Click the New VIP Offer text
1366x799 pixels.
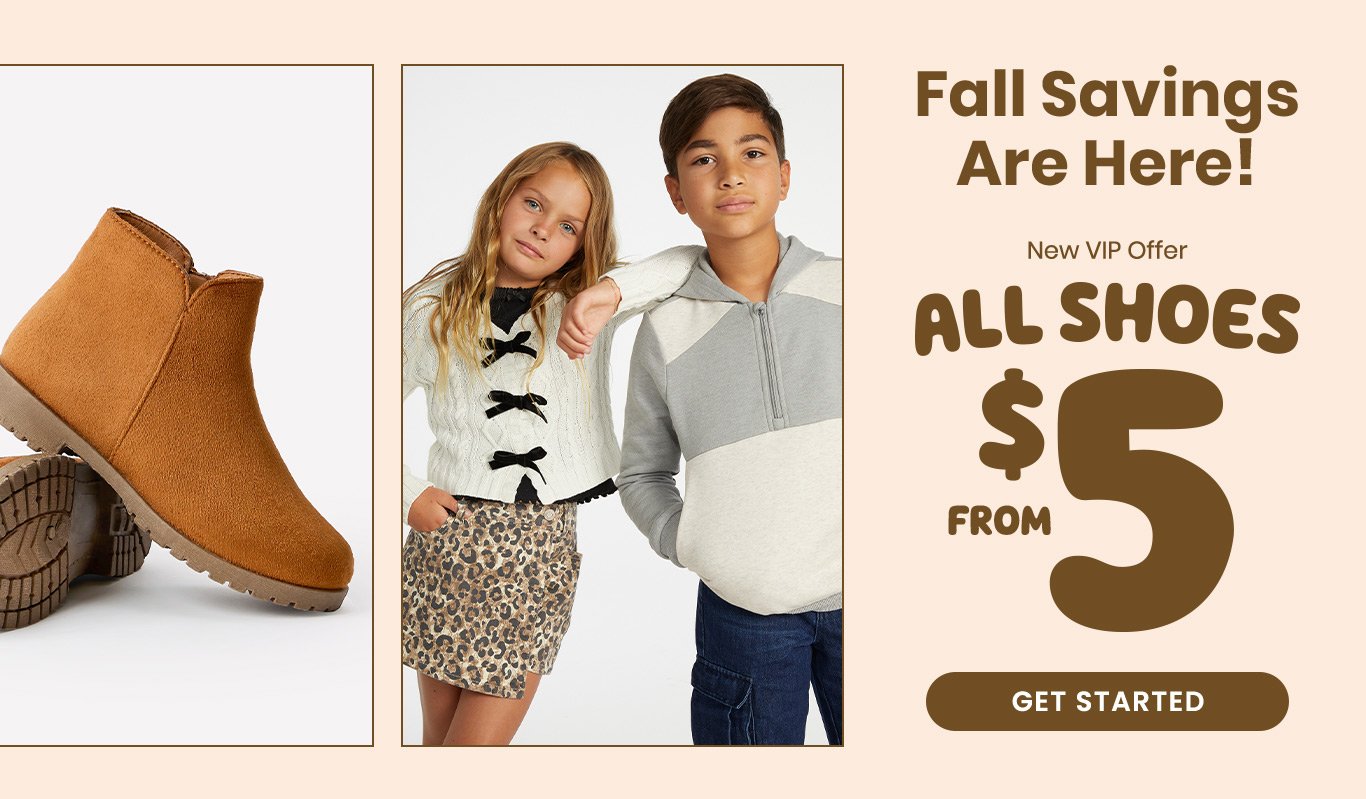click(x=1107, y=250)
